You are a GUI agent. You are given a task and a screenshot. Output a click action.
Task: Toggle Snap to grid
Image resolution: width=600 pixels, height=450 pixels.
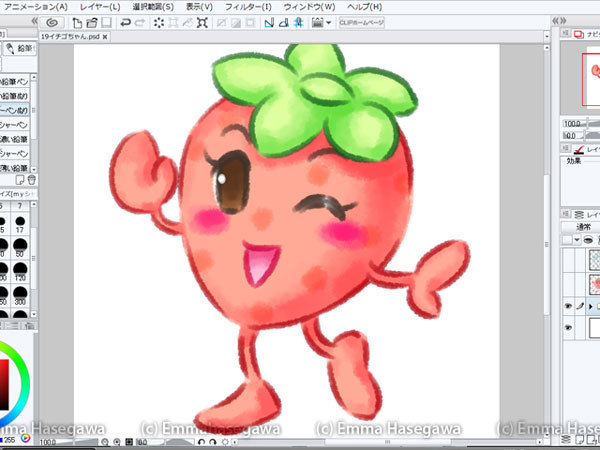click(x=298, y=23)
